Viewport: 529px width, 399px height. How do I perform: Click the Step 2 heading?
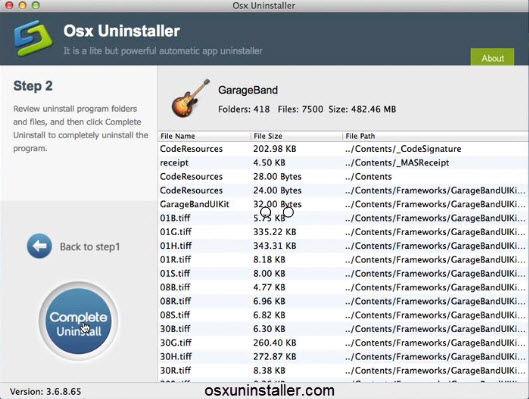pos(33,86)
